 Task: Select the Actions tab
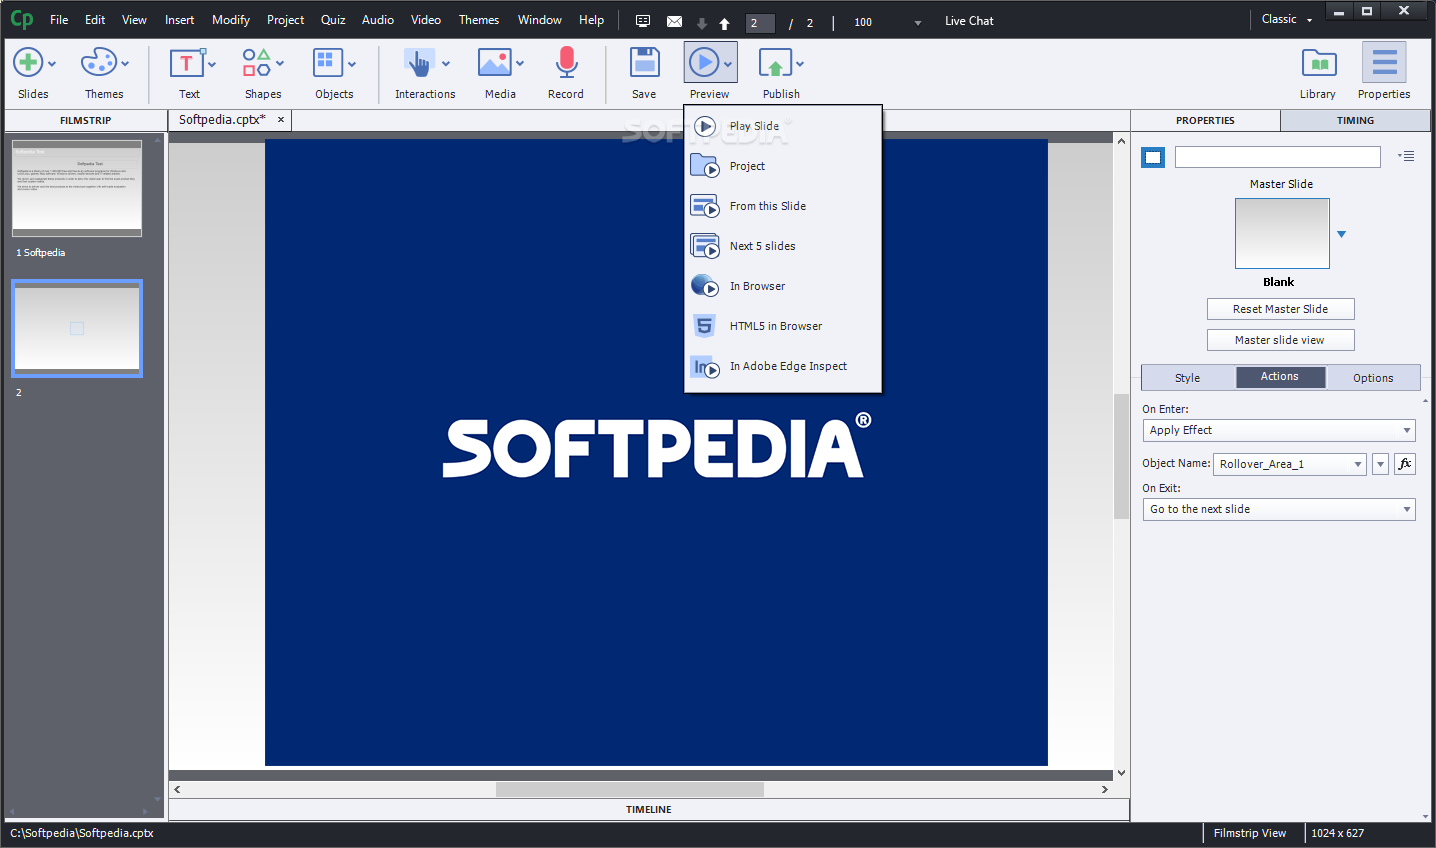(x=1280, y=377)
